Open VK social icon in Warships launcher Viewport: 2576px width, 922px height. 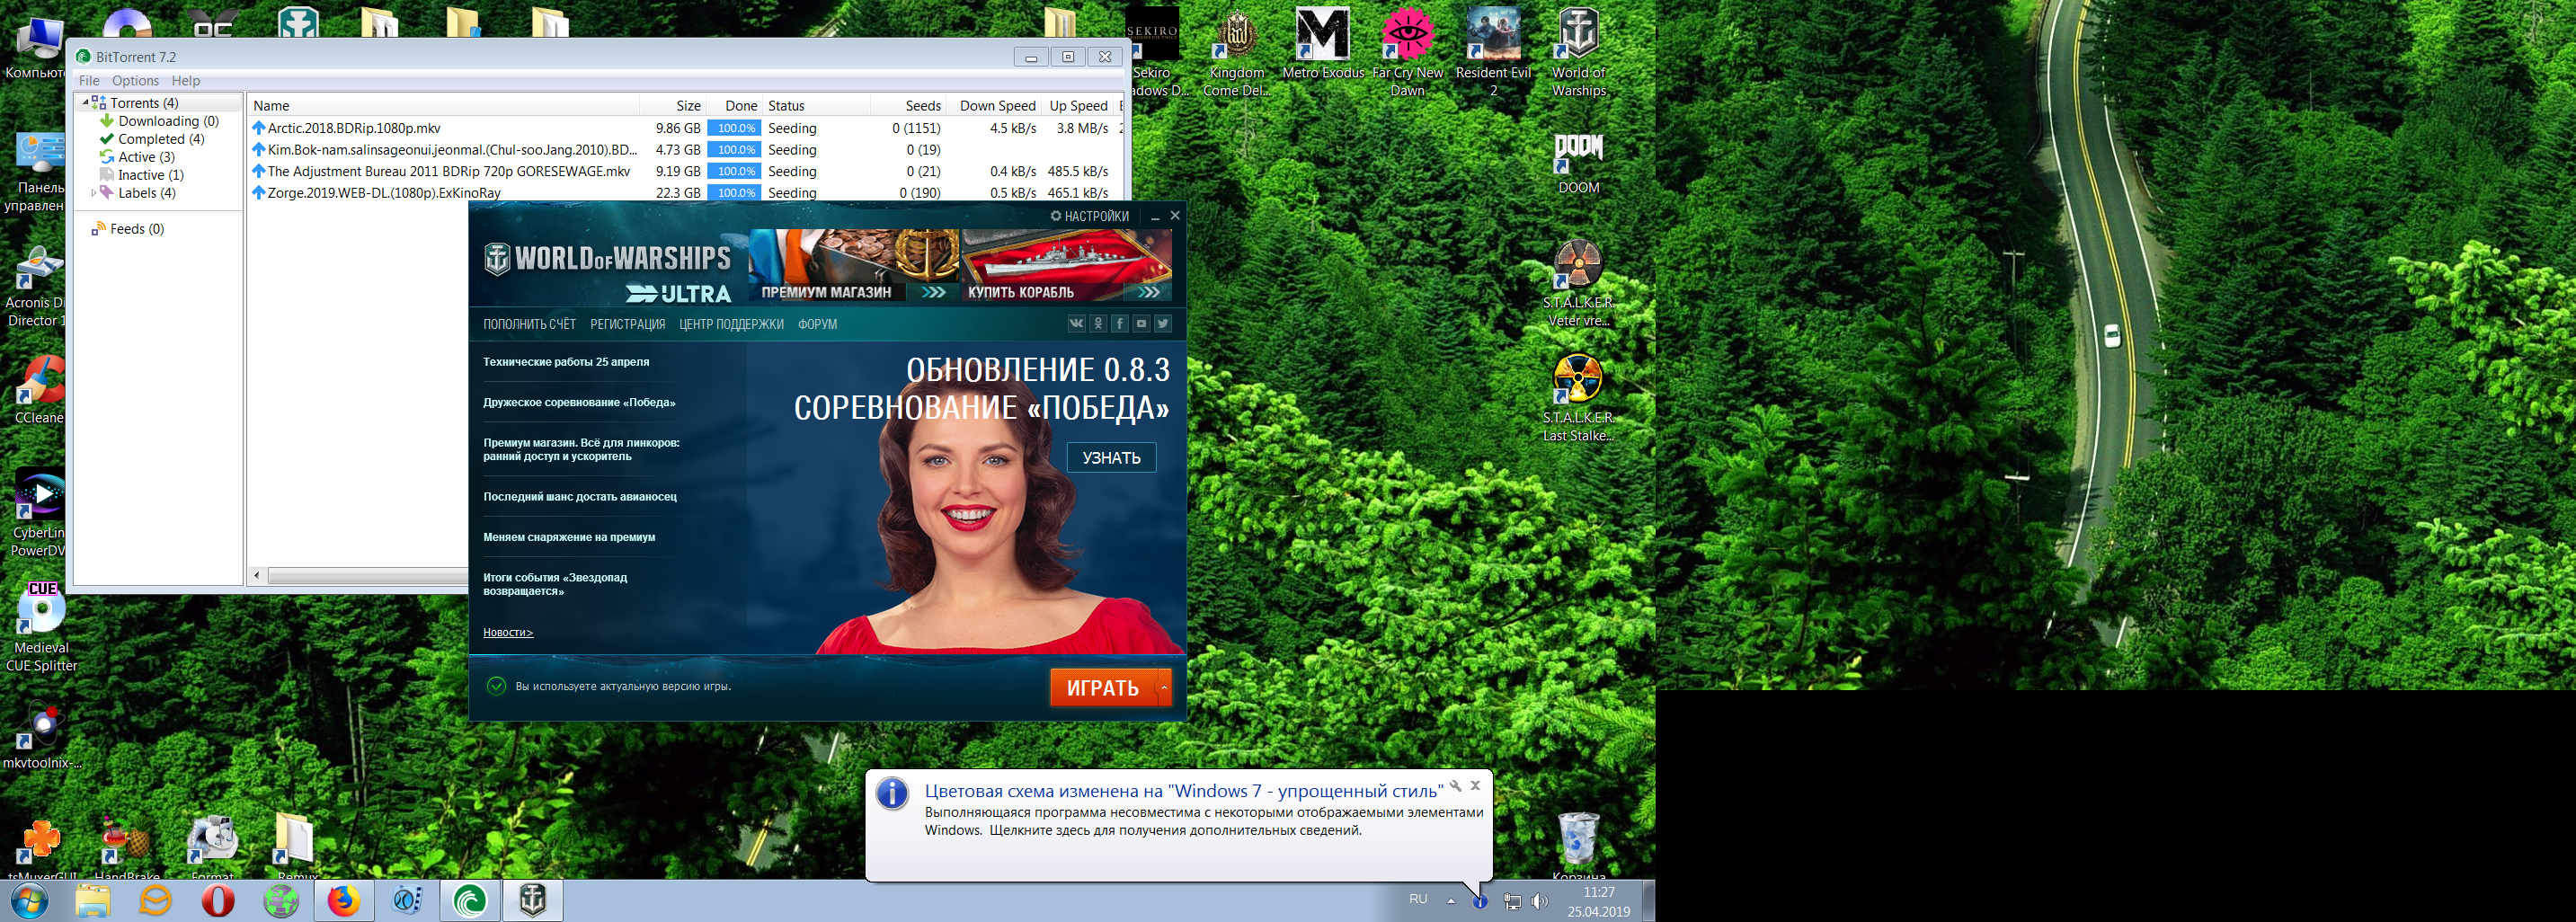1076,323
